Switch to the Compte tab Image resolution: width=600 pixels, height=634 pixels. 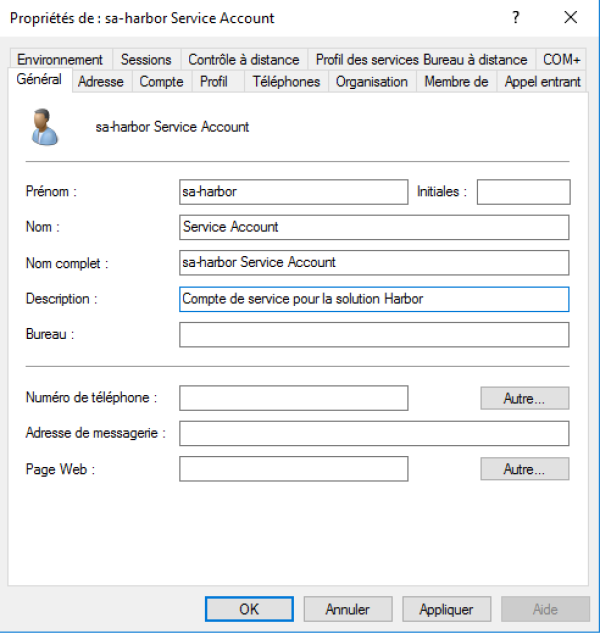(x=161, y=82)
